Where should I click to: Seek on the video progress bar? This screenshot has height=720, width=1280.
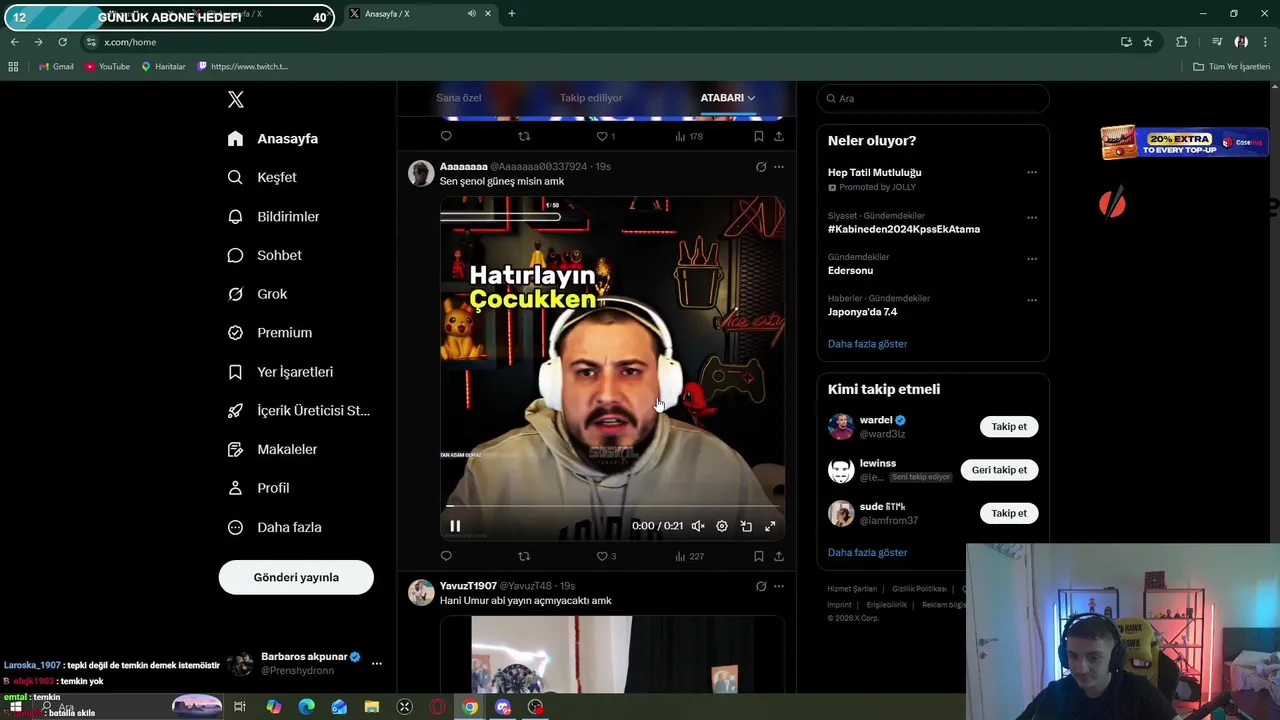point(612,506)
